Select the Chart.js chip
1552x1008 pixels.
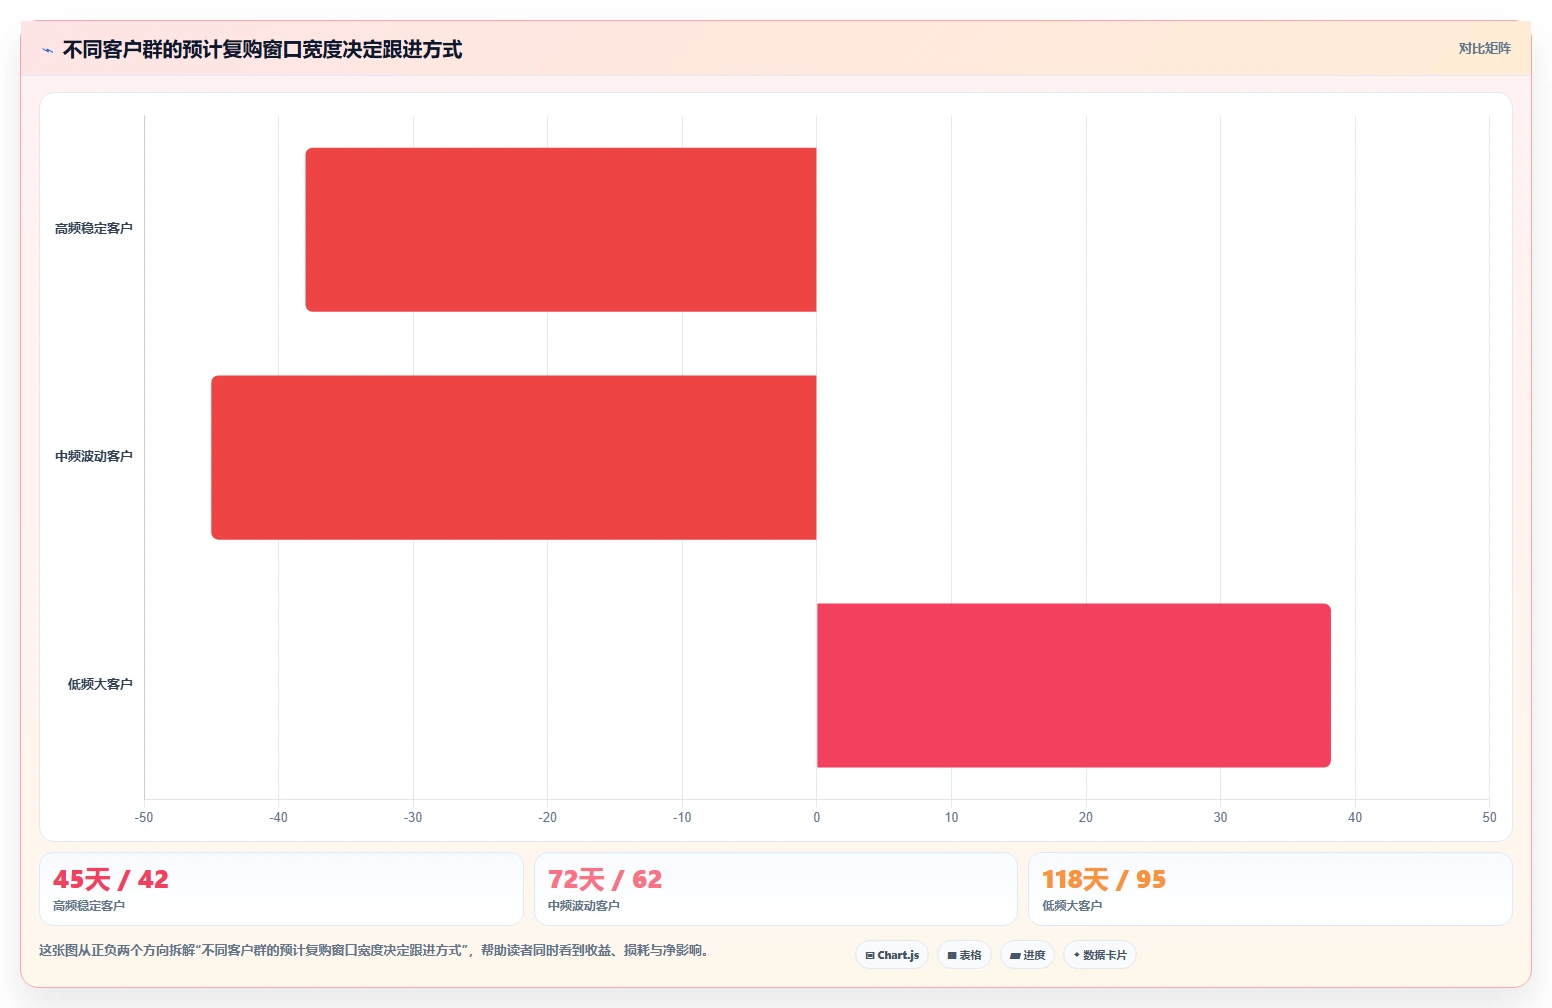892,955
